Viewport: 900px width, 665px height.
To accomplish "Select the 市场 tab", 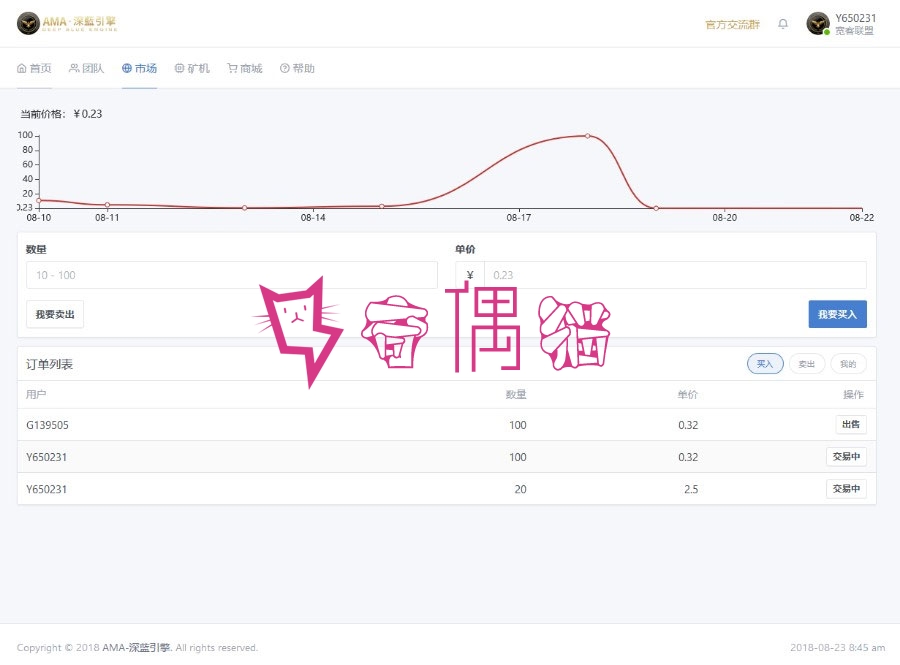I will (139, 68).
